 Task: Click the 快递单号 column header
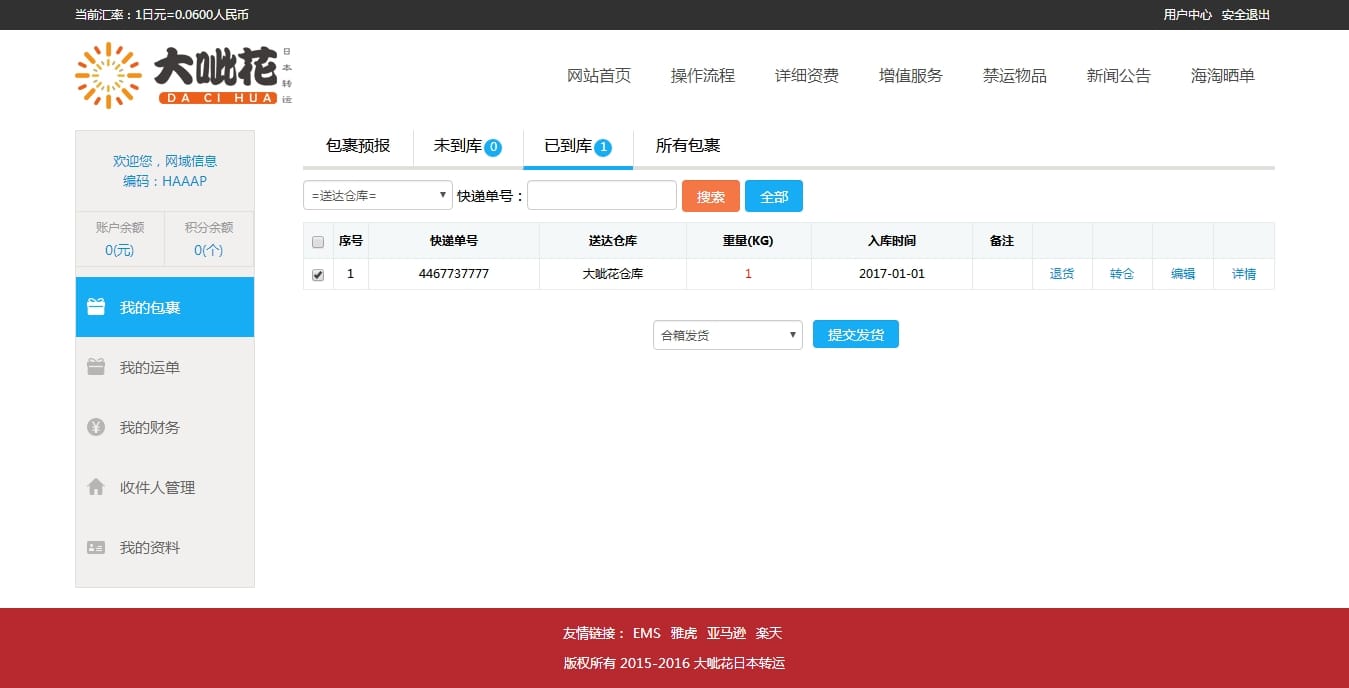pos(454,241)
